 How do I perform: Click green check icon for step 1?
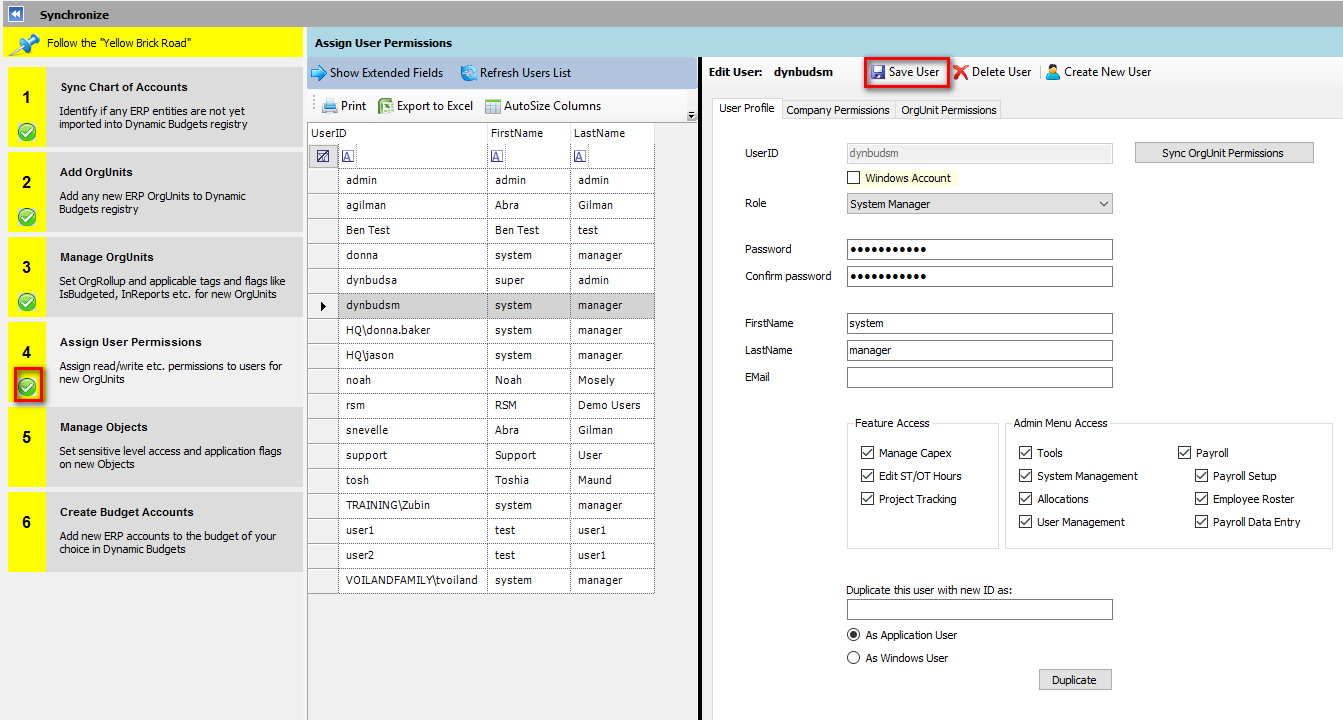pos(27,131)
